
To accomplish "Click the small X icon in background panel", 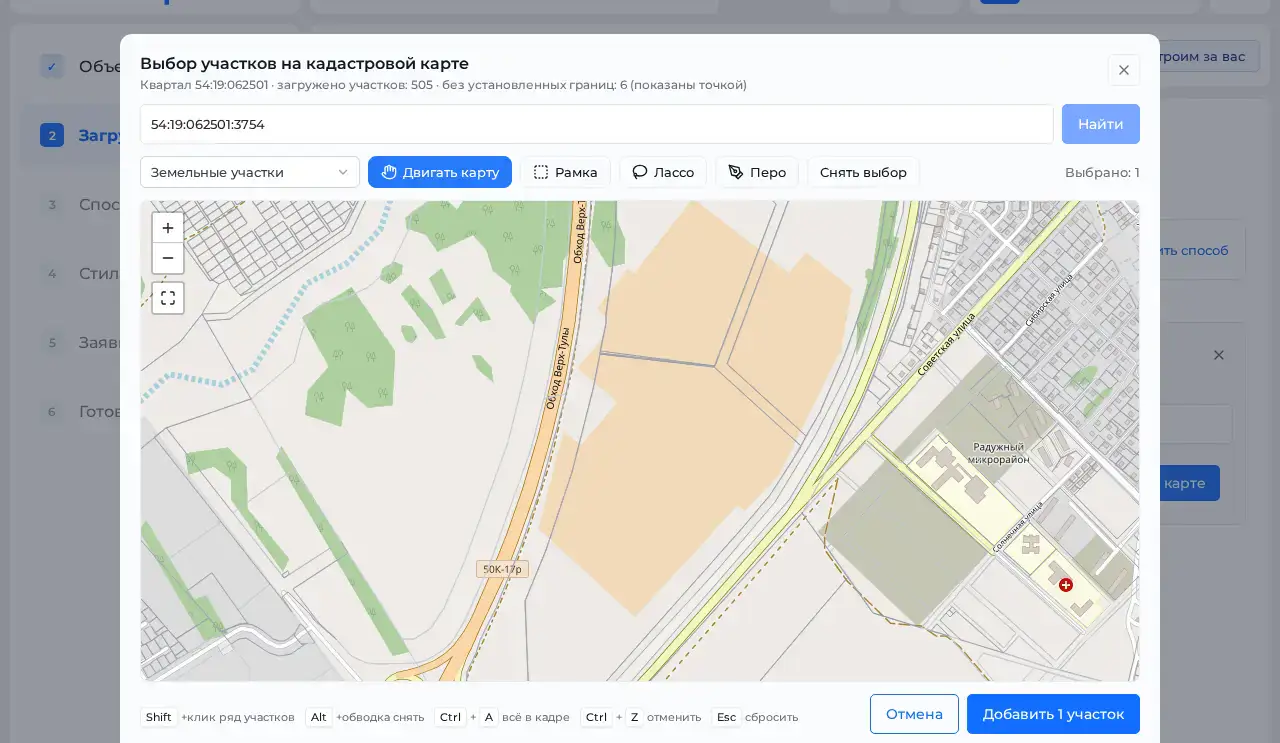I will 1218,355.
